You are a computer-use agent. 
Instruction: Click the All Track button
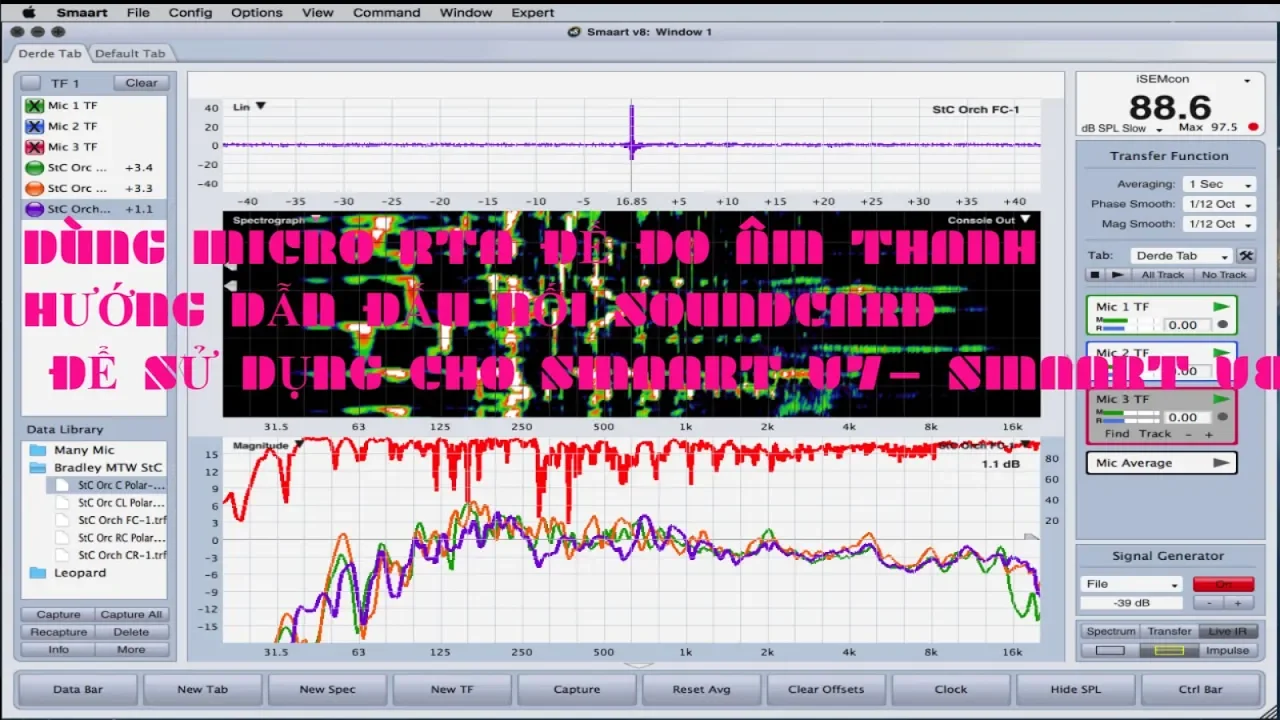(x=1163, y=275)
